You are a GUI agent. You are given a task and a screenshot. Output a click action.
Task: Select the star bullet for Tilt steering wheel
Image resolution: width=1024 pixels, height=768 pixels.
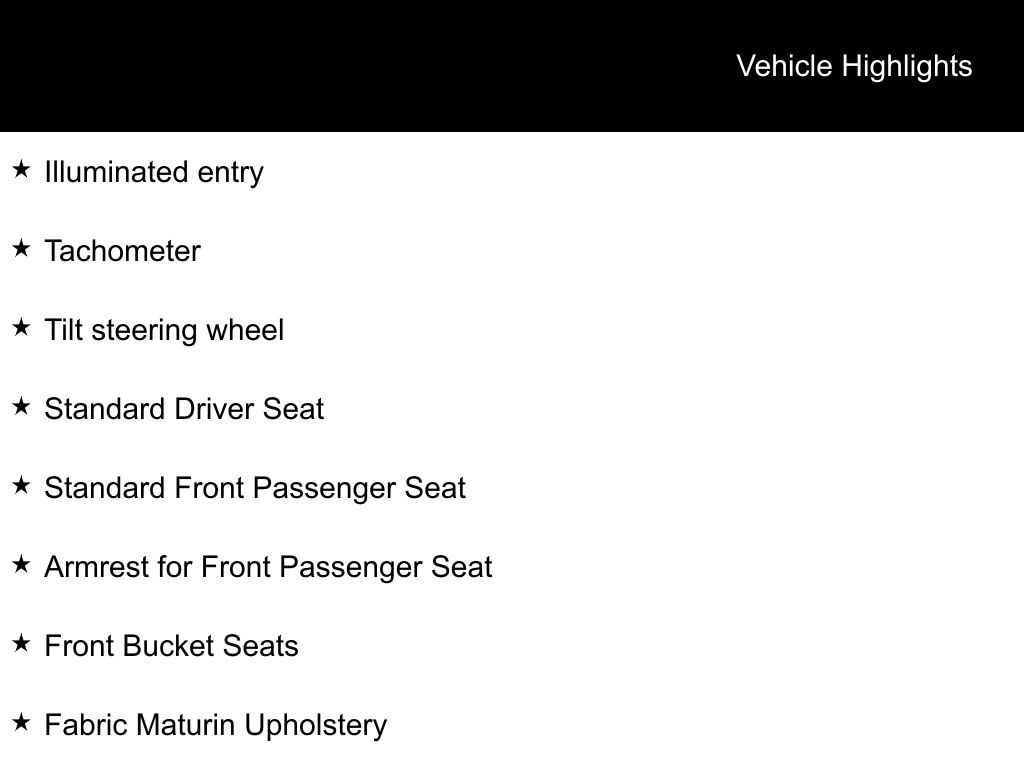(21, 328)
